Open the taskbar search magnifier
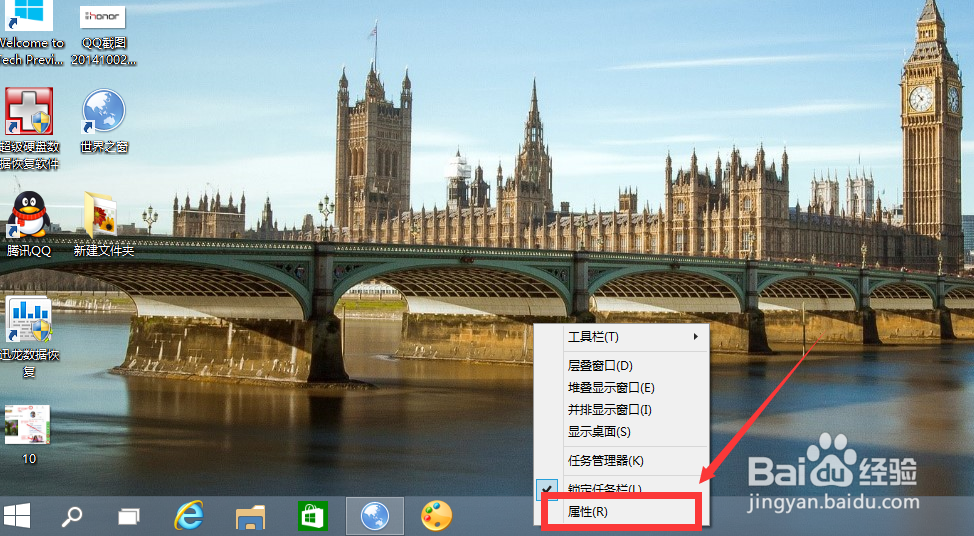Image resolution: width=974 pixels, height=536 pixels. [x=71, y=516]
